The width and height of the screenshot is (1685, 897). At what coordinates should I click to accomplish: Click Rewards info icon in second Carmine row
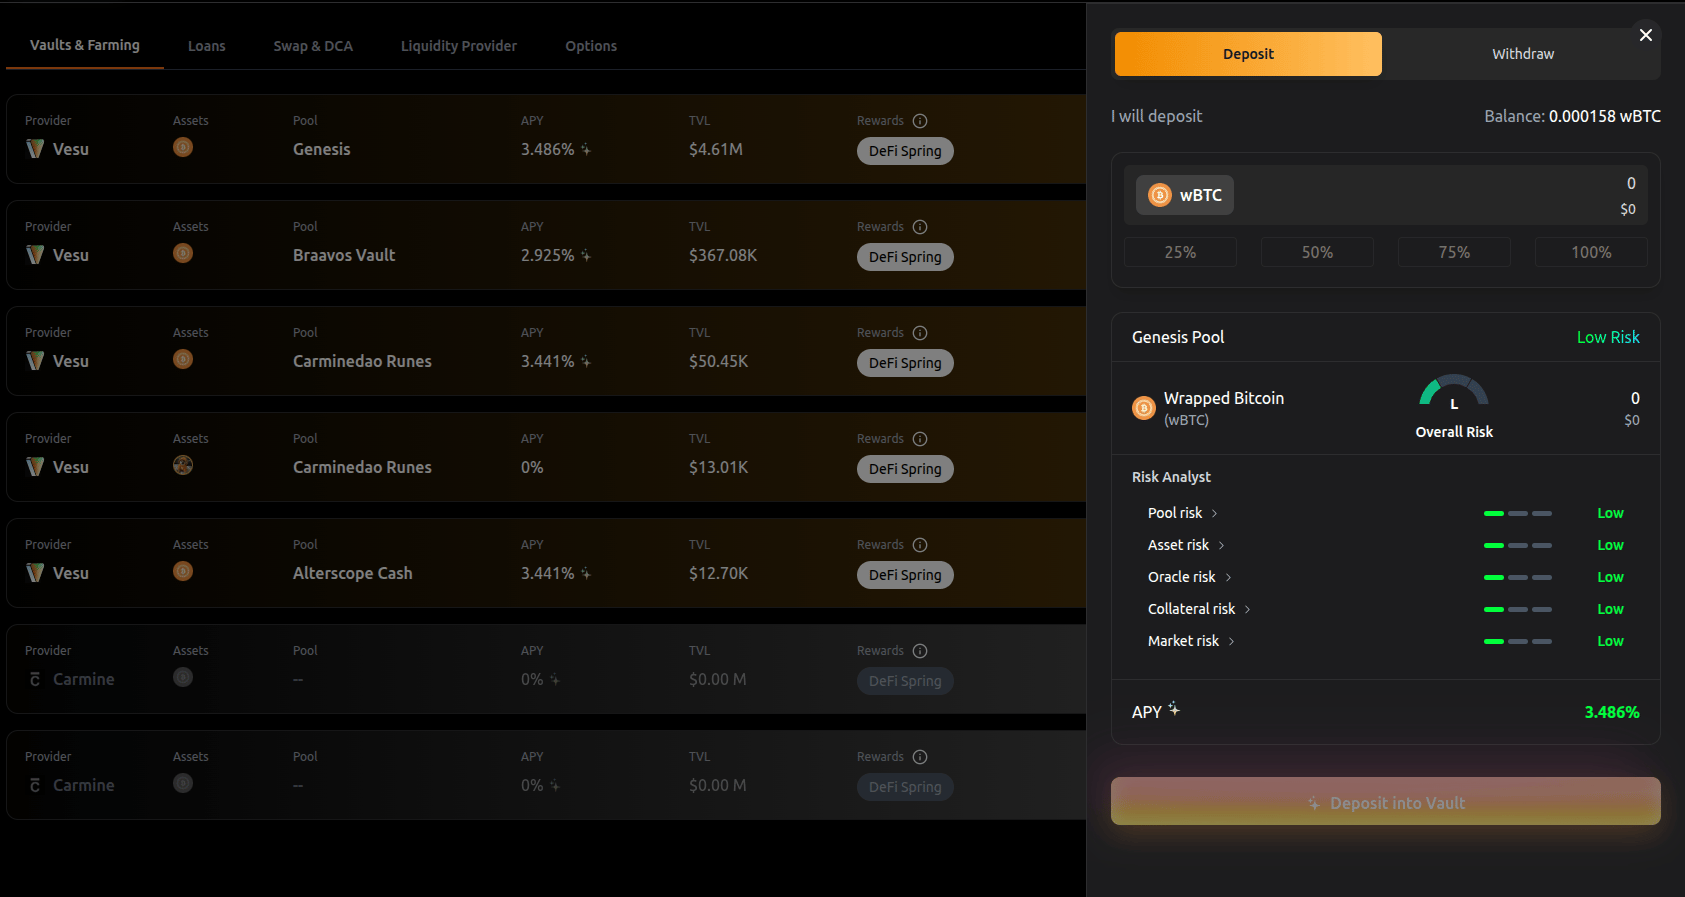[x=920, y=757]
